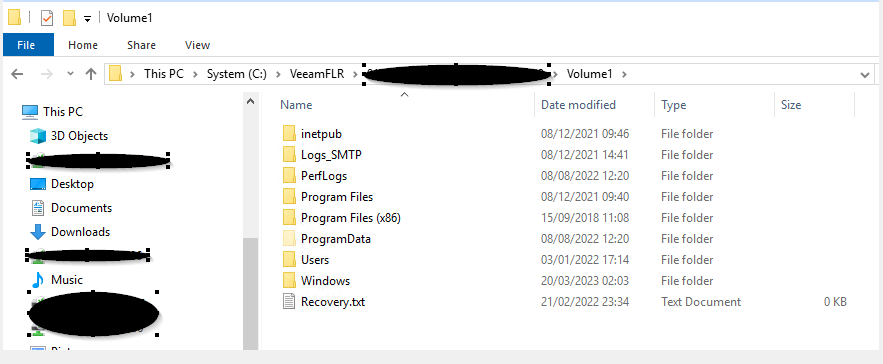Select the Windows folder

point(325,281)
